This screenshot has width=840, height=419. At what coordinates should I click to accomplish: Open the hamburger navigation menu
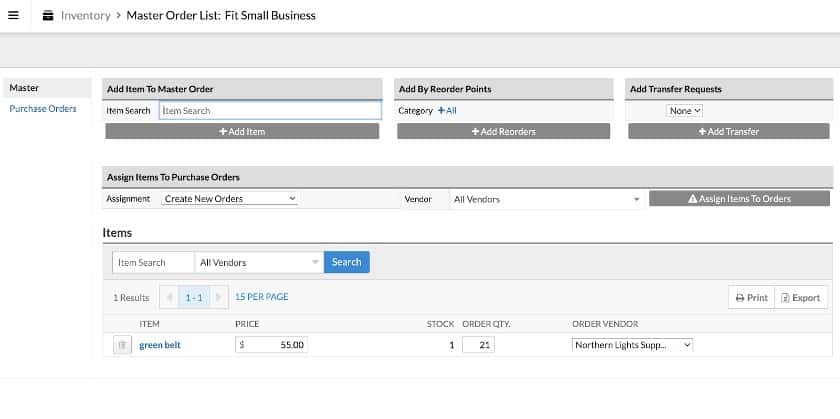click(x=13, y=15)
